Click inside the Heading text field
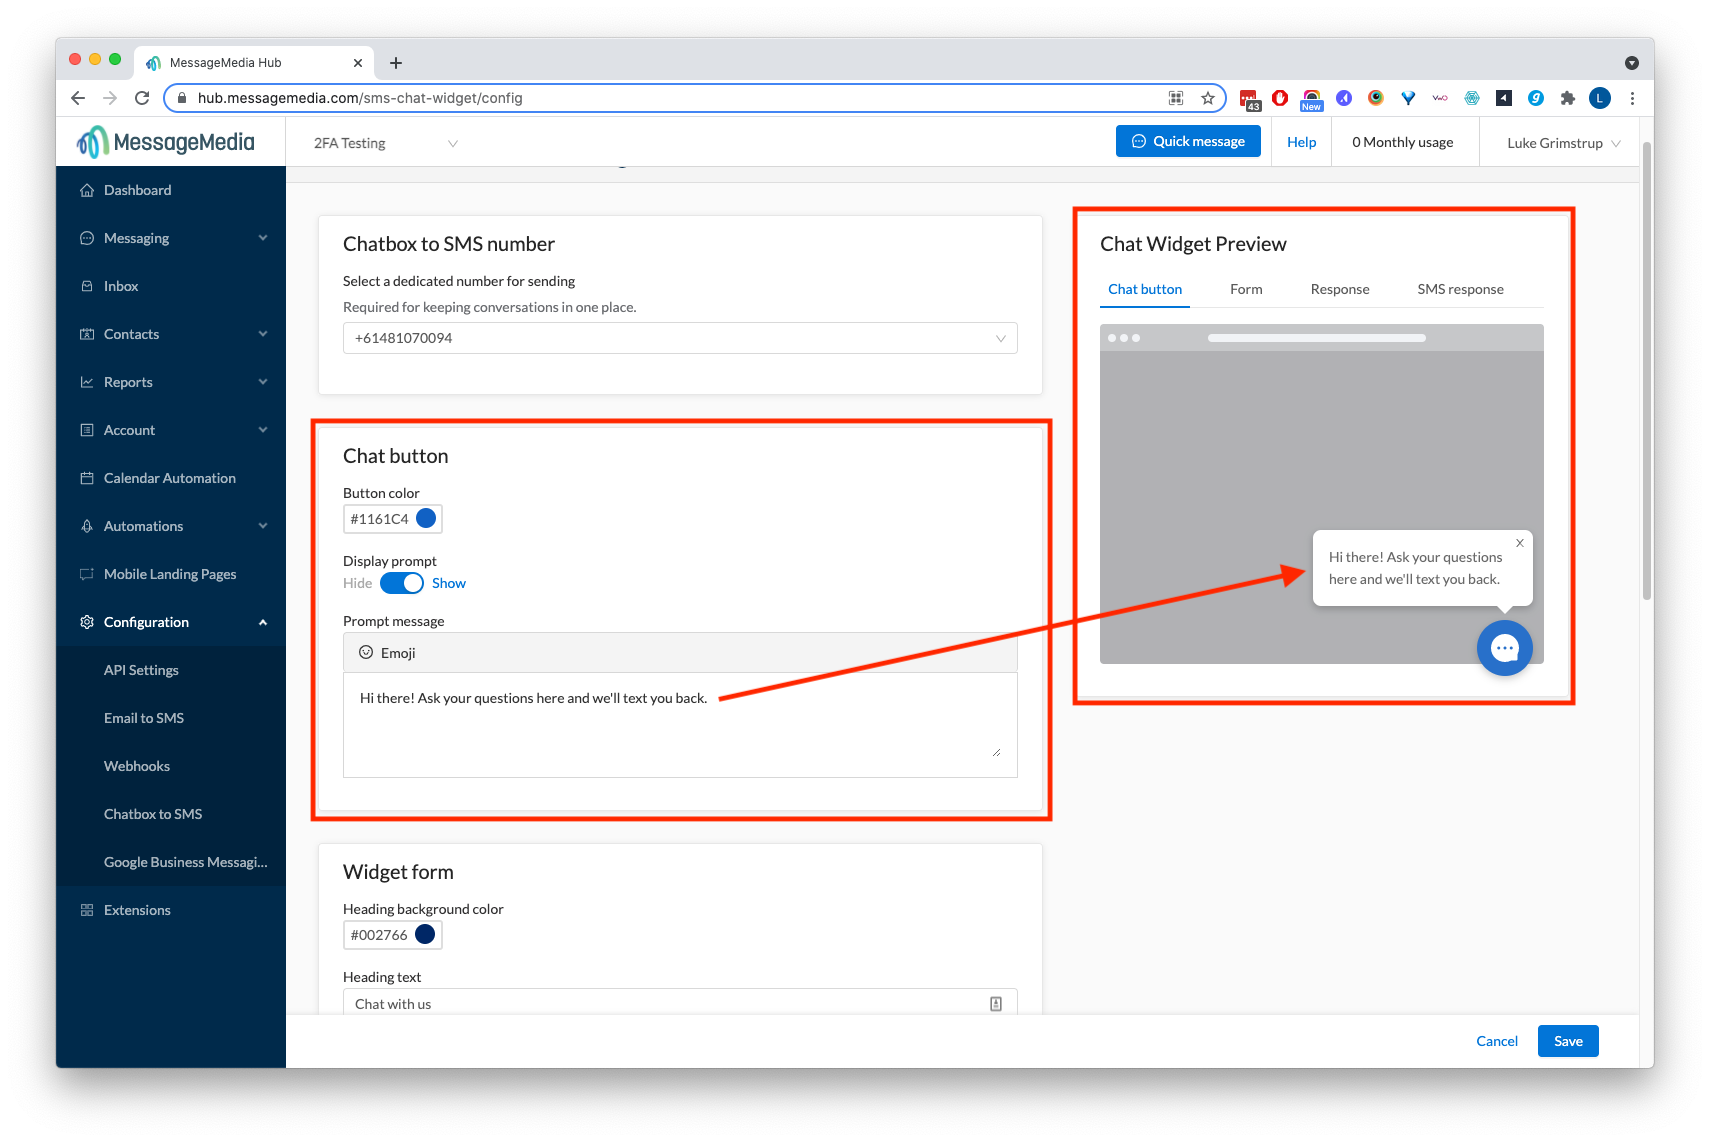 (600, 1003)
